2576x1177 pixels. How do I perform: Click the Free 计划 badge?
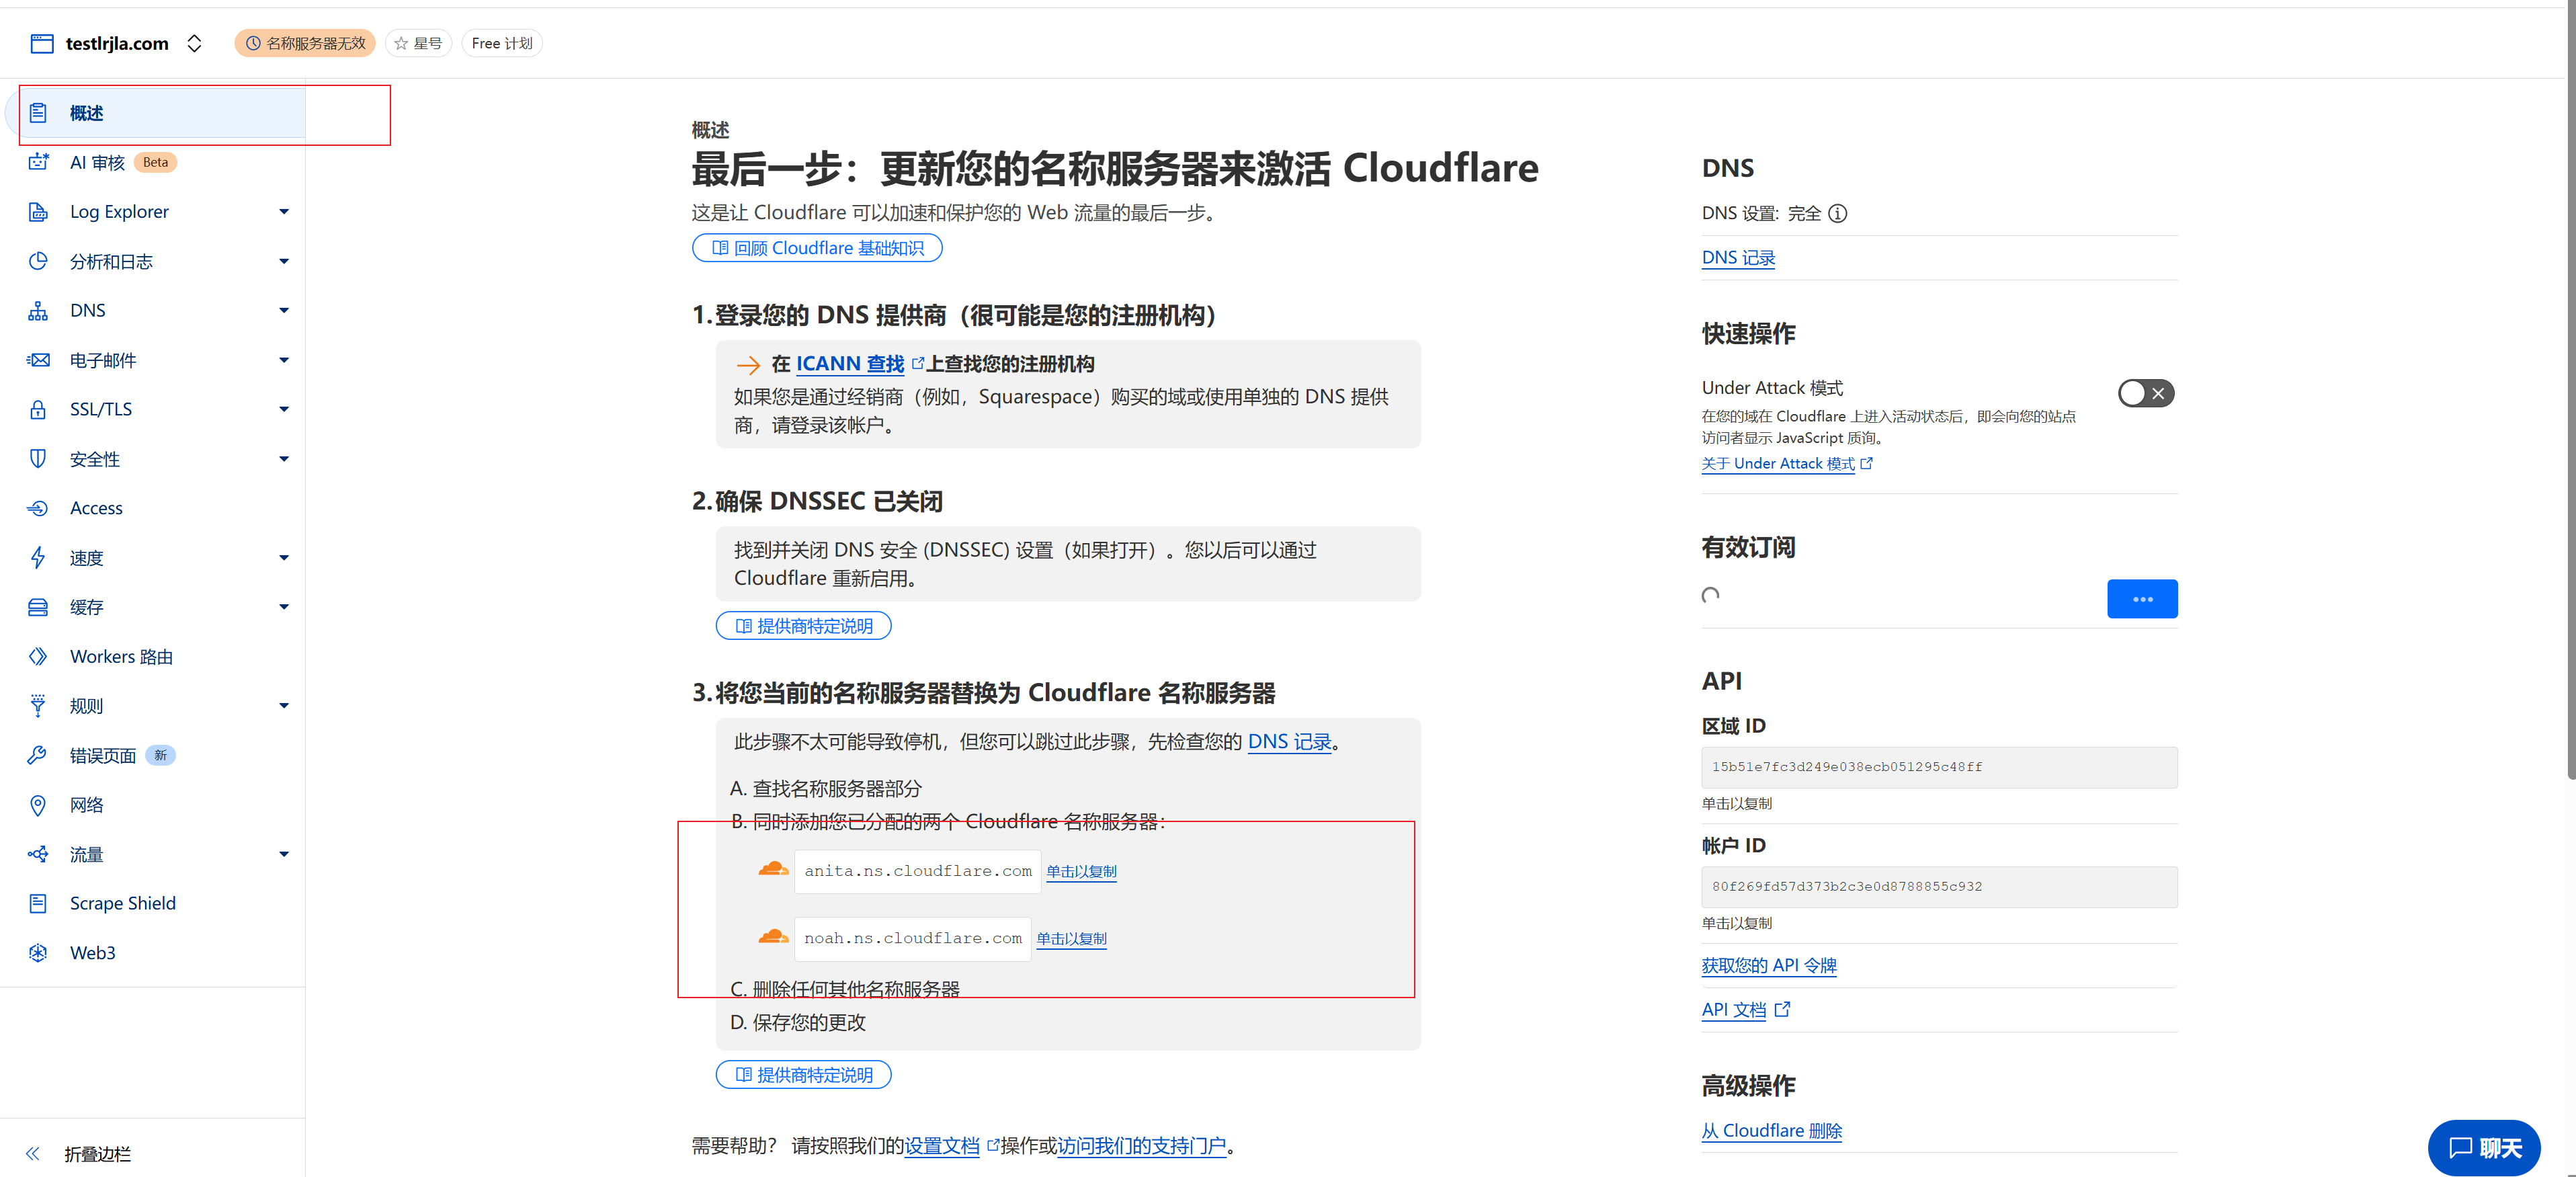coord(502,43)
